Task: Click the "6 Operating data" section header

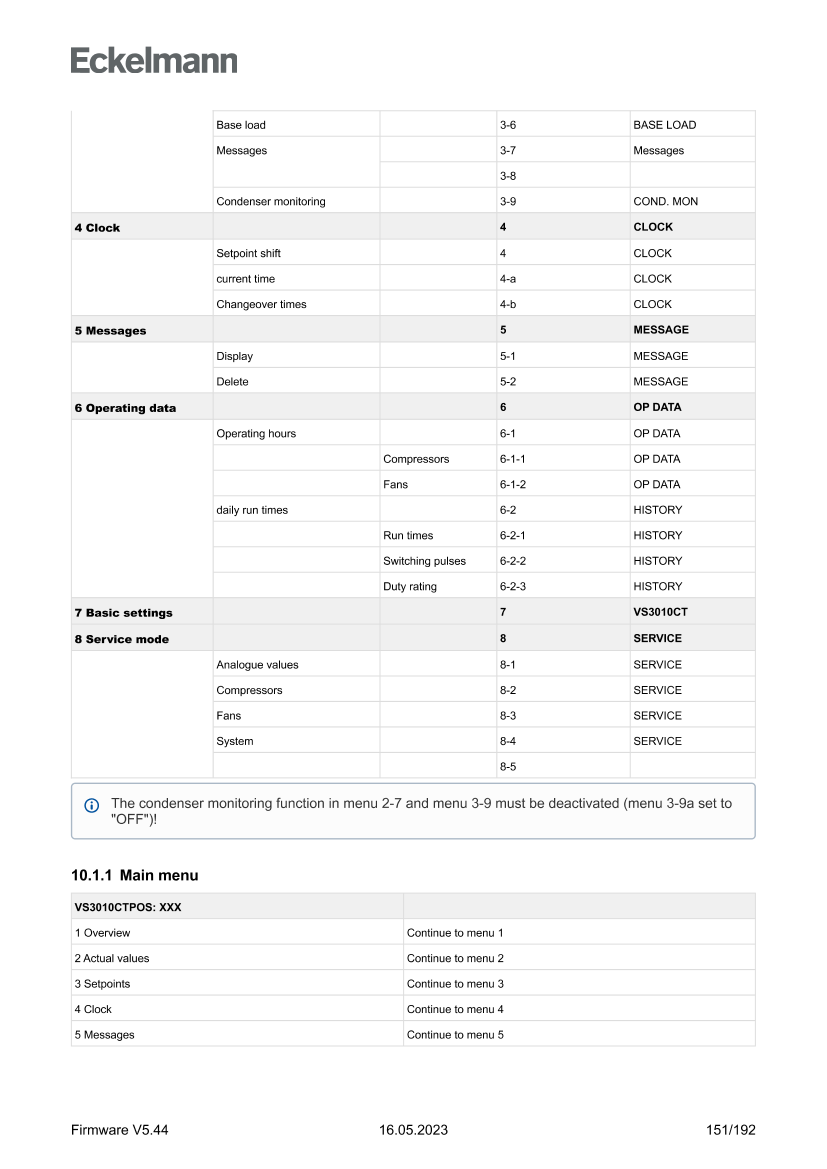Action: (125, 408)
